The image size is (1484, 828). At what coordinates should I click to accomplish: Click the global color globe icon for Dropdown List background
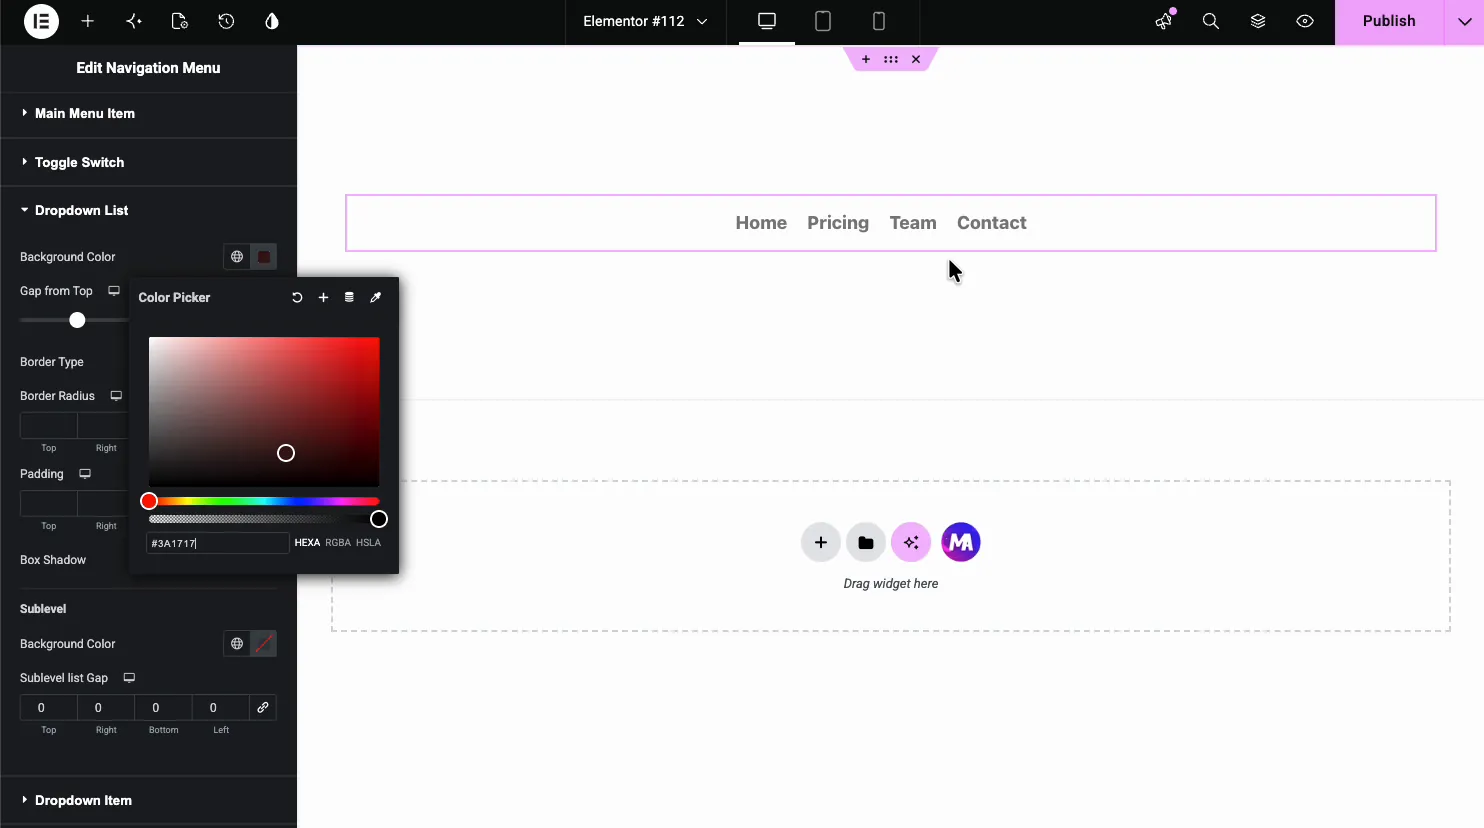click(237, 257)
